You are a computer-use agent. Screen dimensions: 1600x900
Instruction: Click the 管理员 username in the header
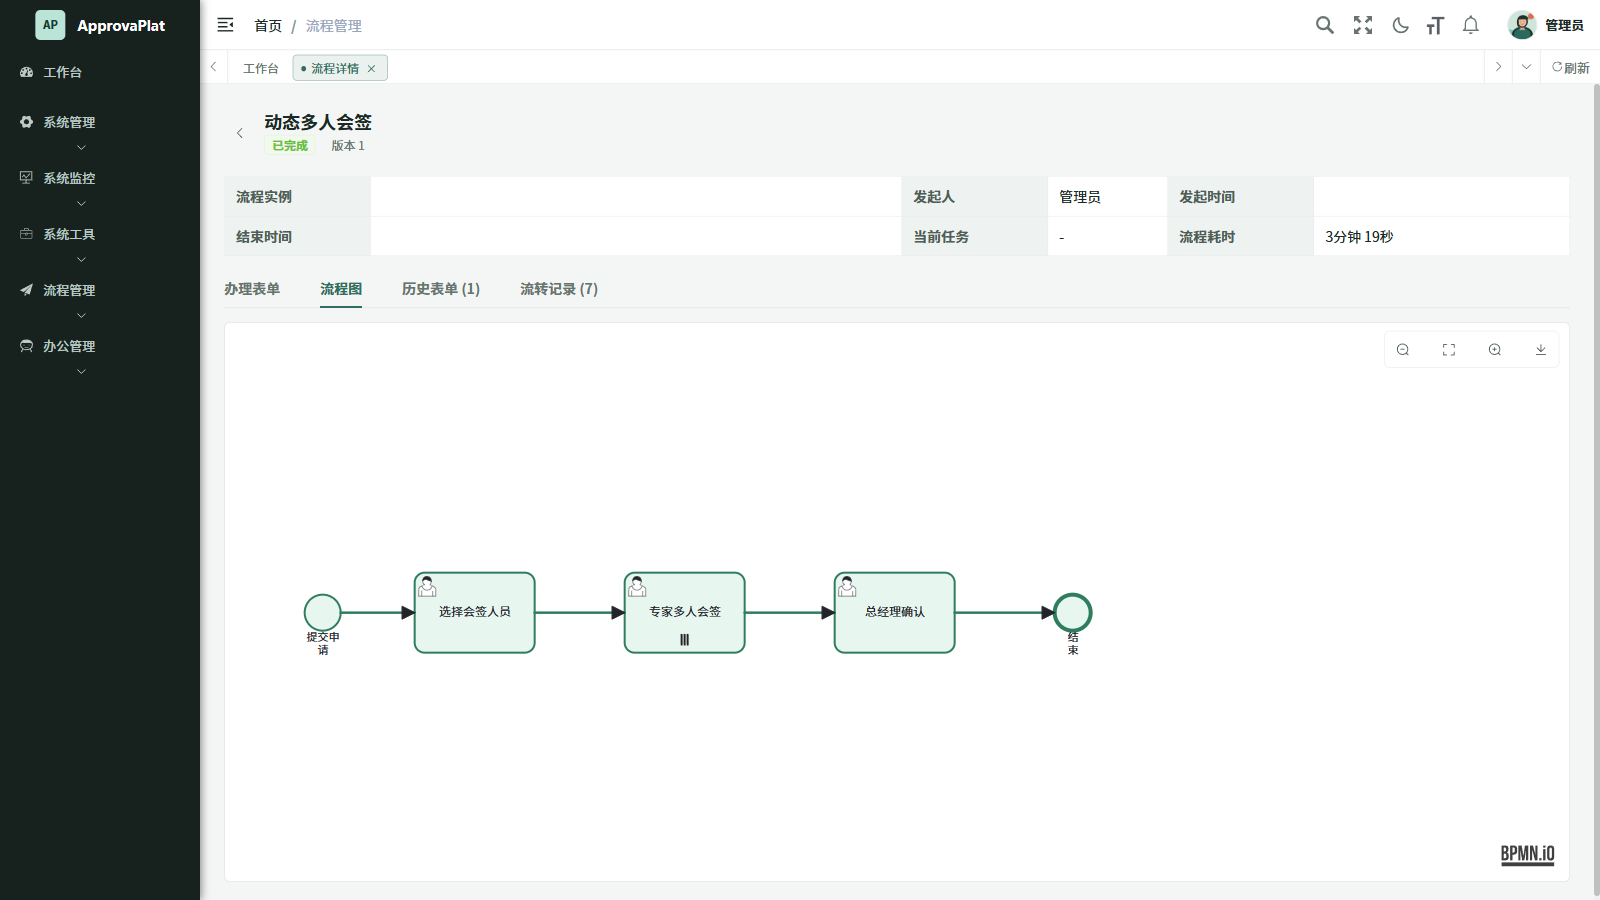pyautogui.click(x=1564, y=26)
